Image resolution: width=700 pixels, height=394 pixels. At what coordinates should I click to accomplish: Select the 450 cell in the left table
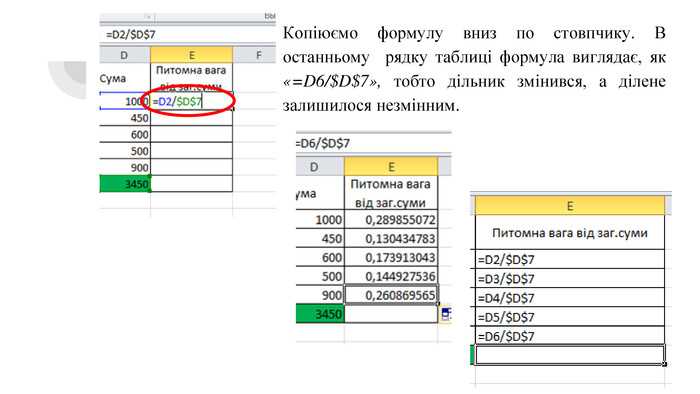tap(125, 118)
